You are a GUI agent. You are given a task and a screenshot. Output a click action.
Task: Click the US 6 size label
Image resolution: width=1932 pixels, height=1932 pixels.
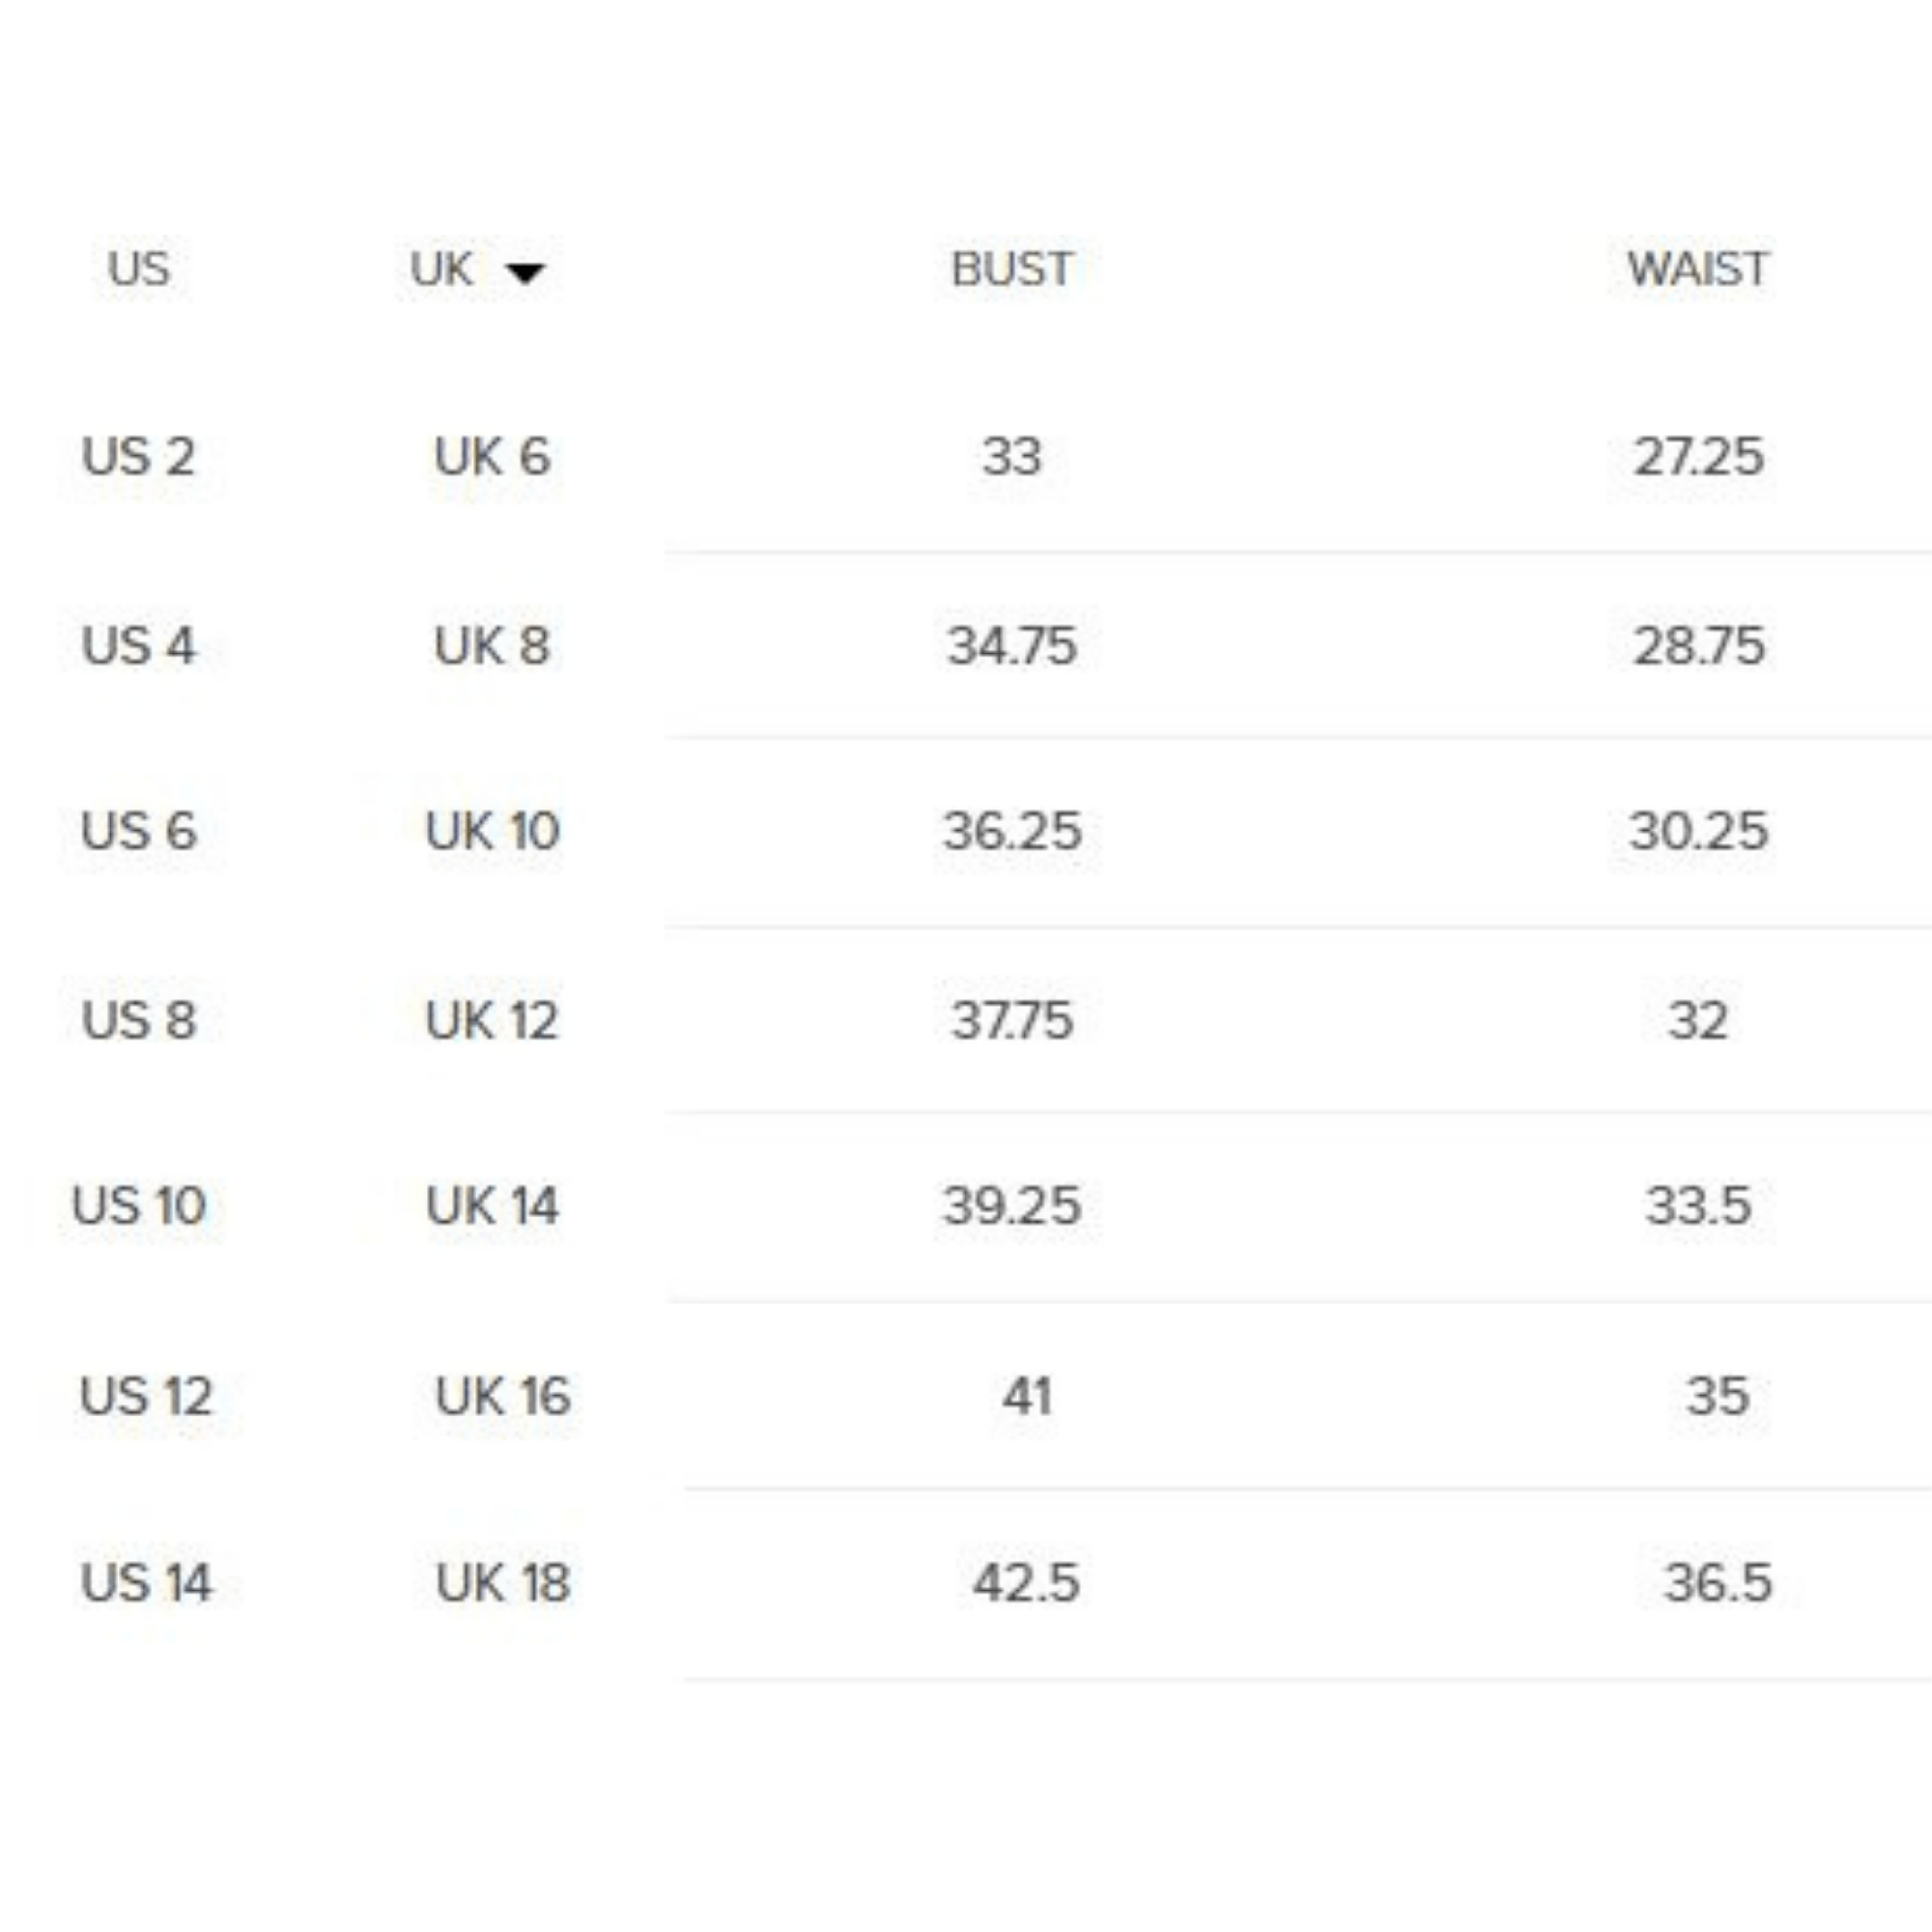click(138, 831)
